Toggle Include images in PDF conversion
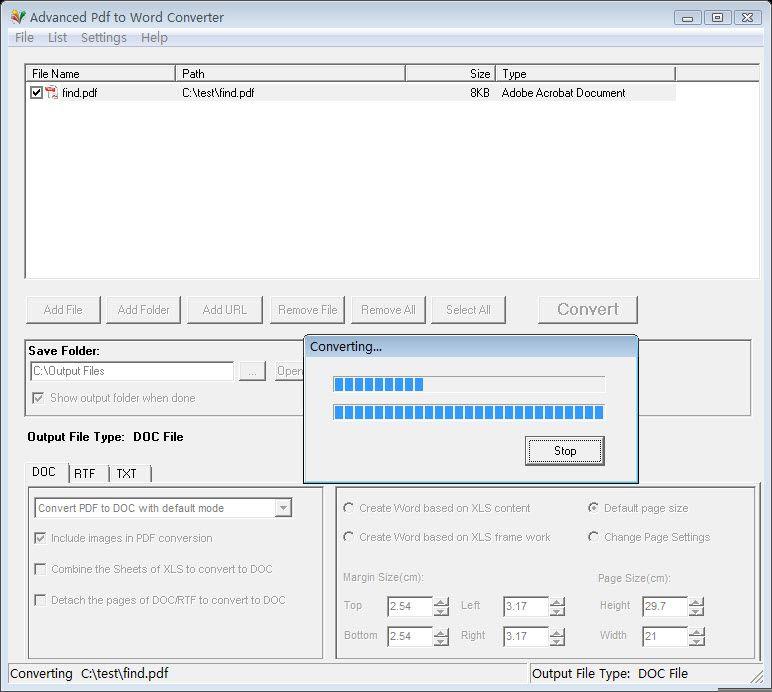 (40, 538)
